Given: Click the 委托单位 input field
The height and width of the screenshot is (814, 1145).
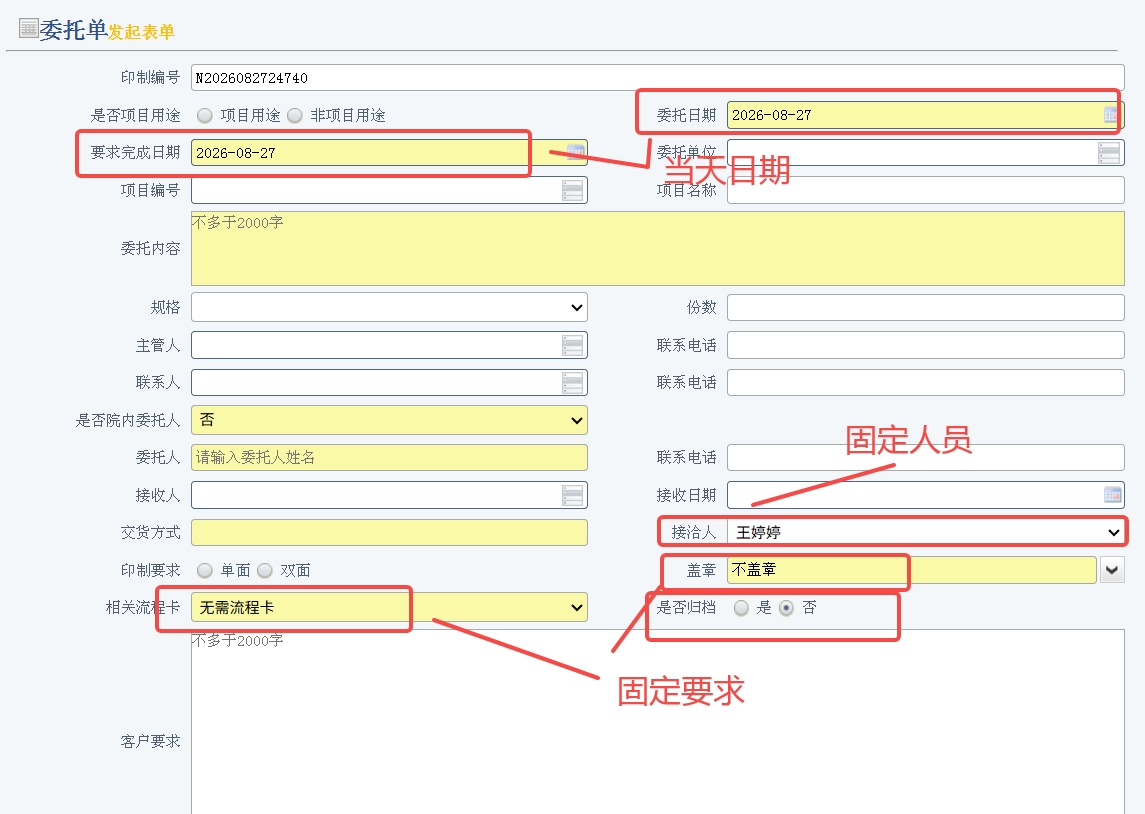Looking at the screenshot, I should (x=925, y=153).
